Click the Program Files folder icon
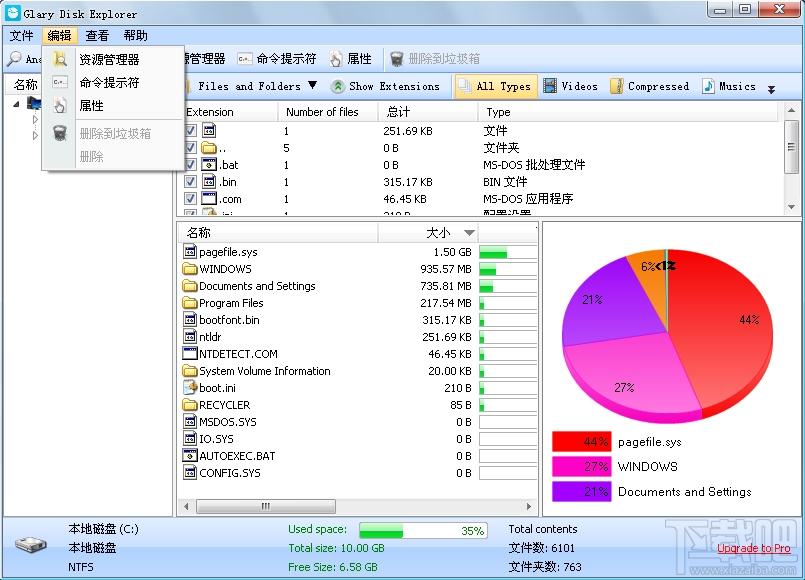The width and height of the screenshot is (805, 580). [x=190, y=302]
